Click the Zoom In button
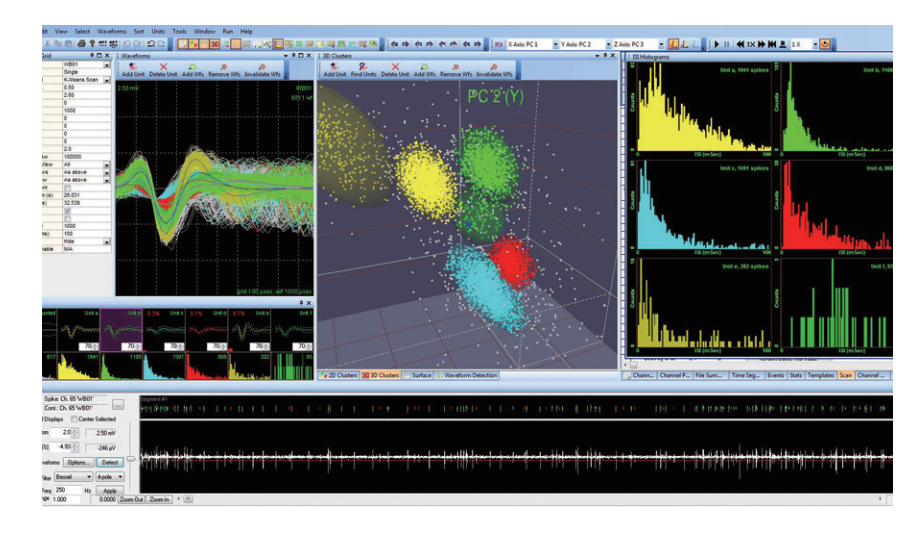The image size is (921, 560). point(159,499)
